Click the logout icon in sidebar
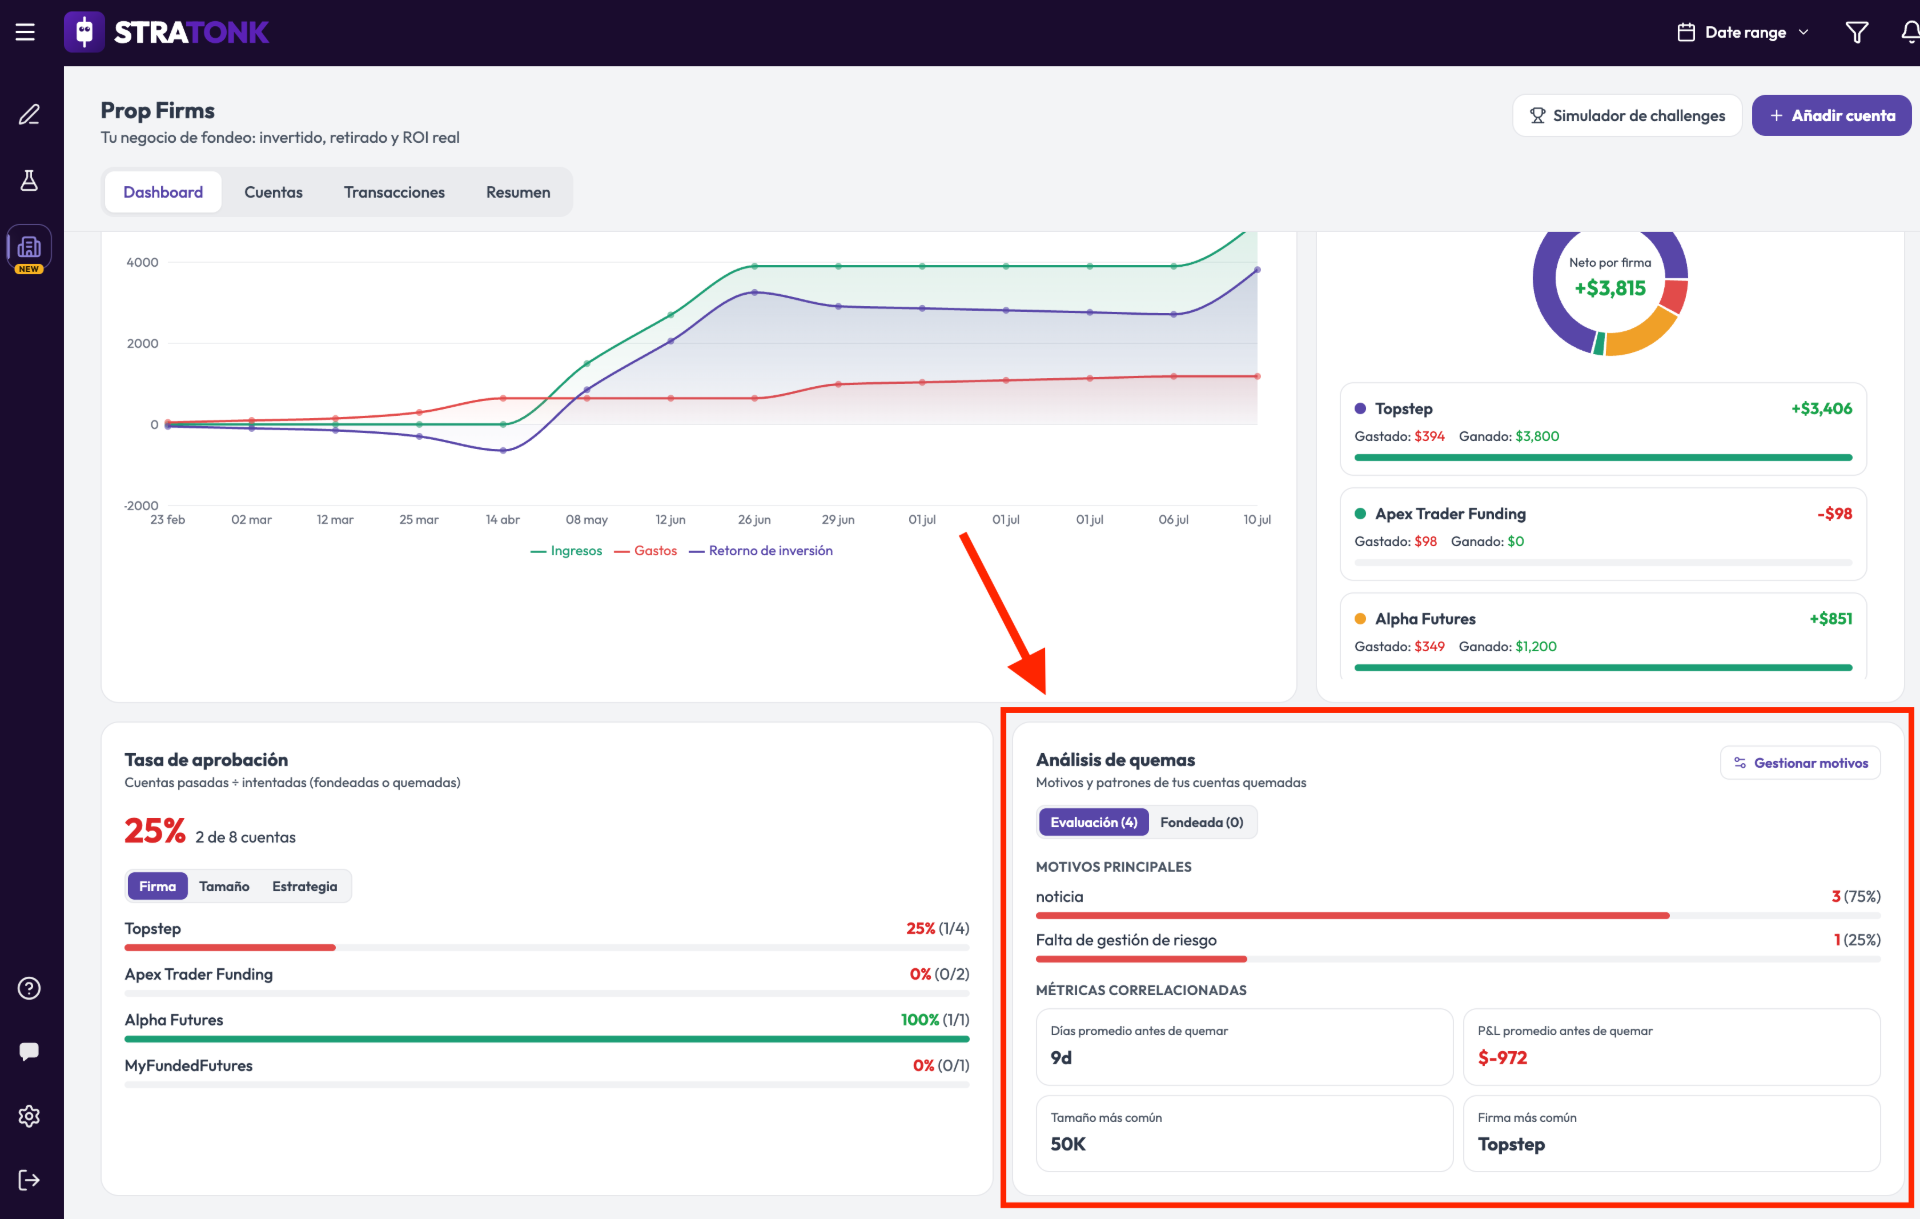Image resolution: width=1920 pixels, height=1219 pixels. click(x=29, y=1180)
